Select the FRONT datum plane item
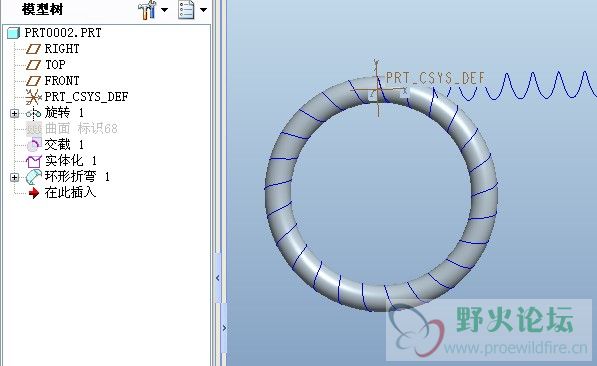This screenshot has height=366, width=597. point(62,81)
